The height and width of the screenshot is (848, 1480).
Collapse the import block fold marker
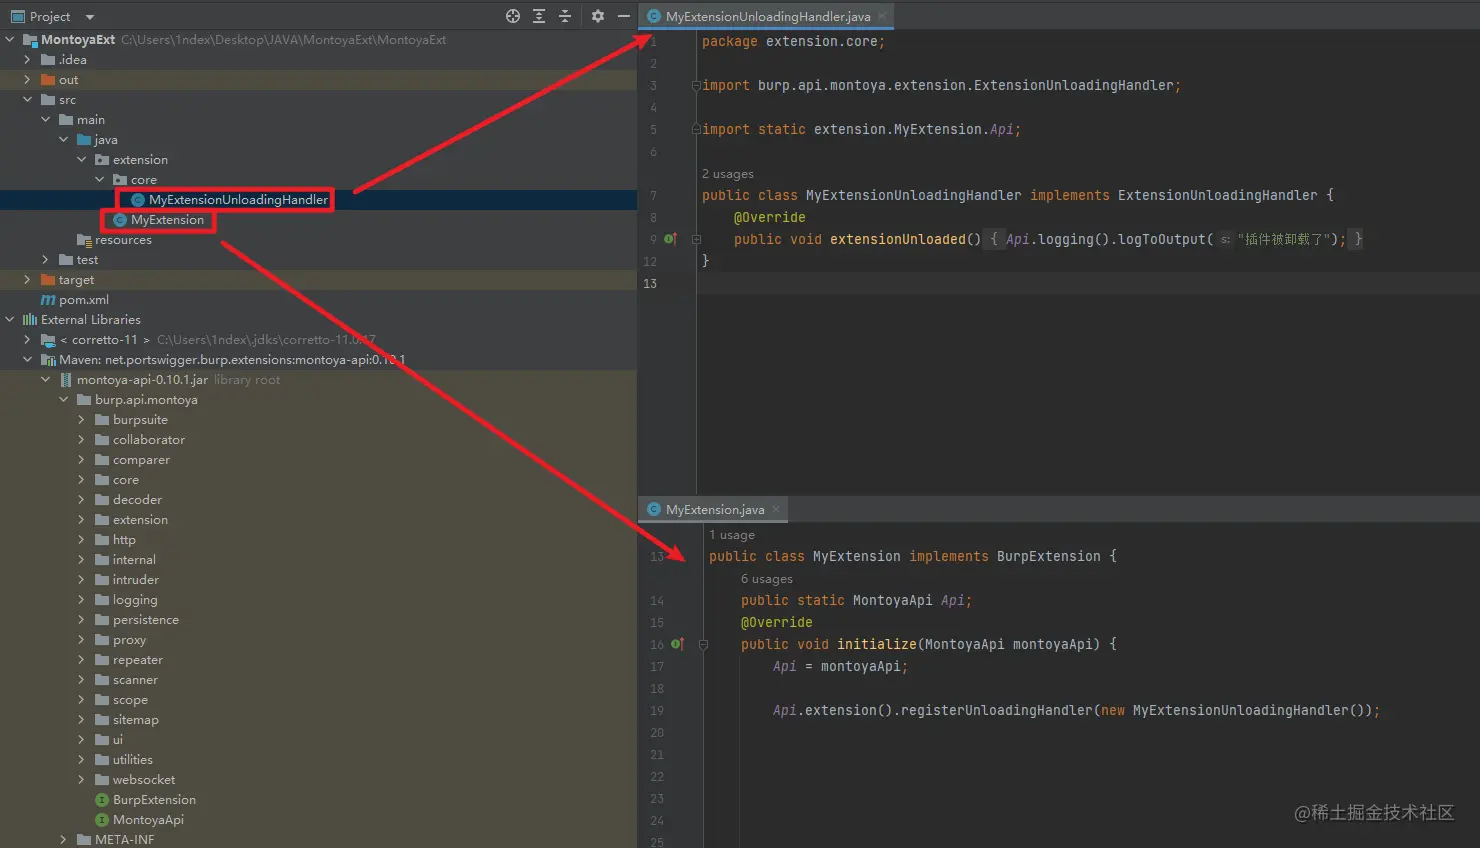696,86
